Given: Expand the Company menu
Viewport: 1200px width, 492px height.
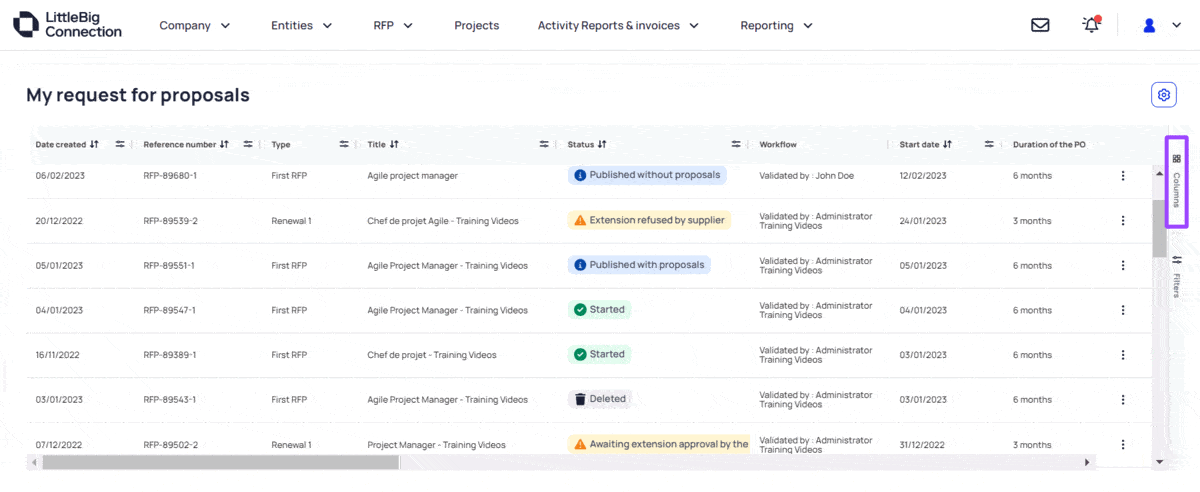Looking at the screenshot, I should click(195, 26).
